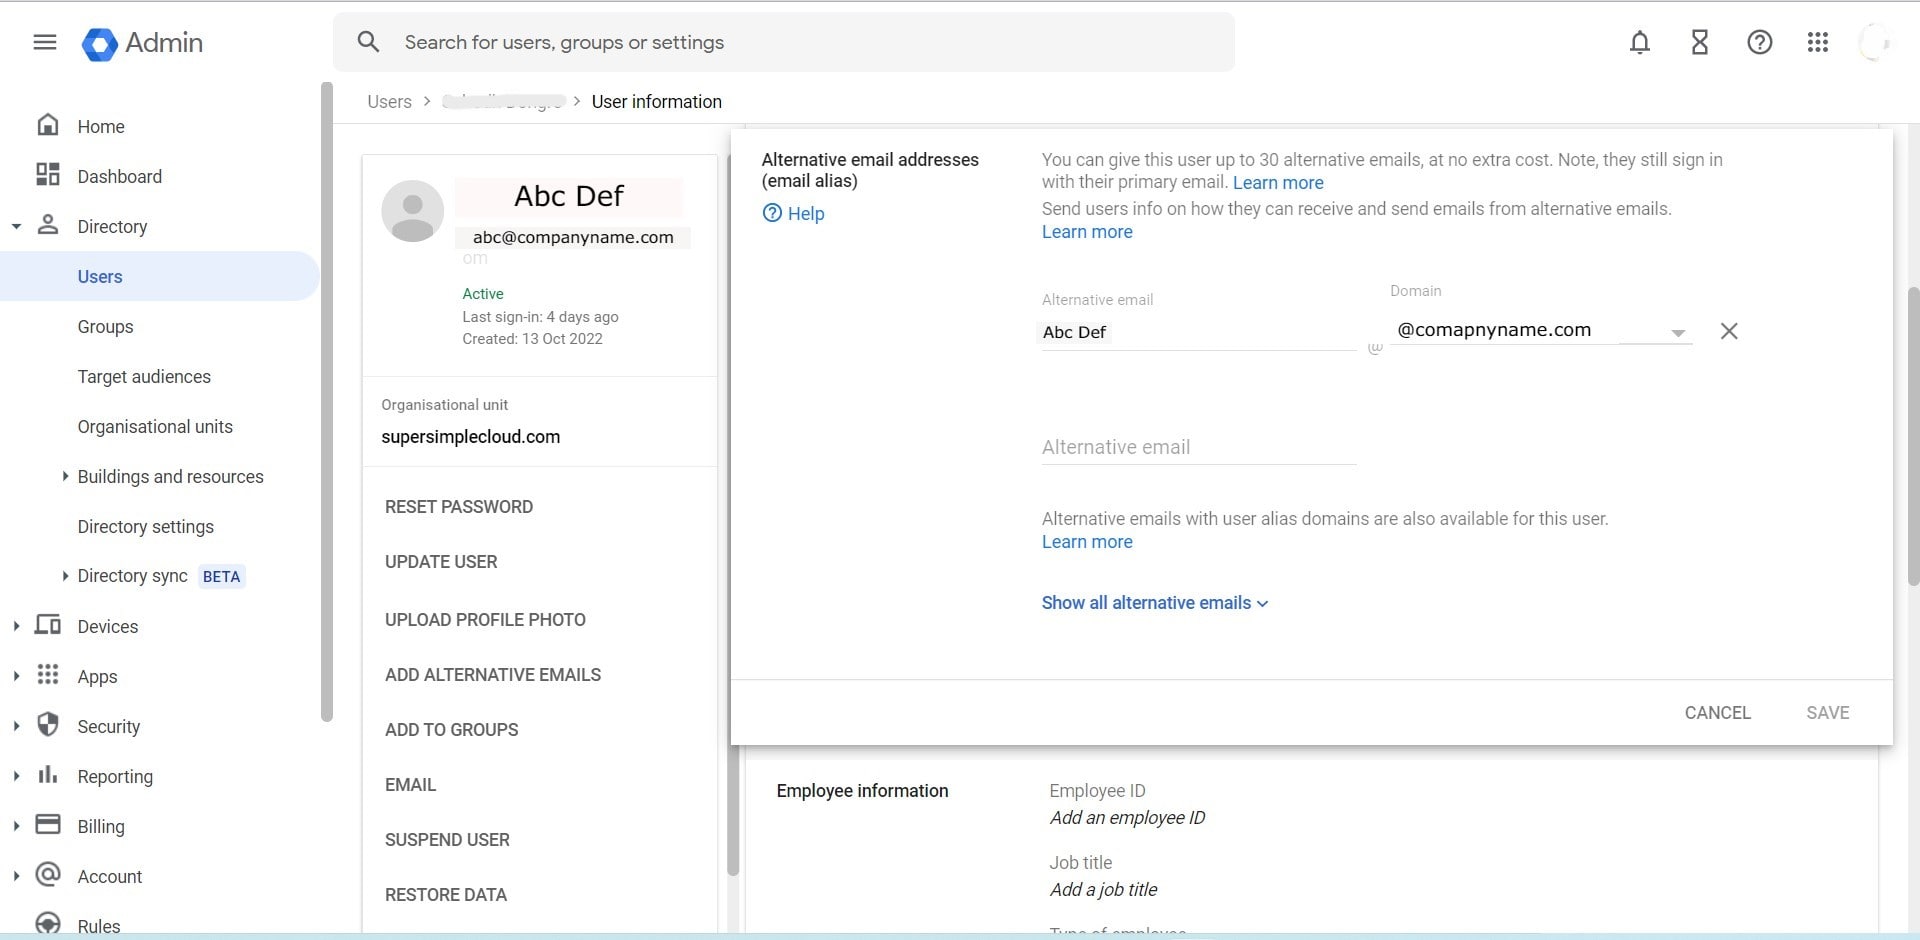Click Add an employee ID
Screen dimensions: 1920x940
1127,818
